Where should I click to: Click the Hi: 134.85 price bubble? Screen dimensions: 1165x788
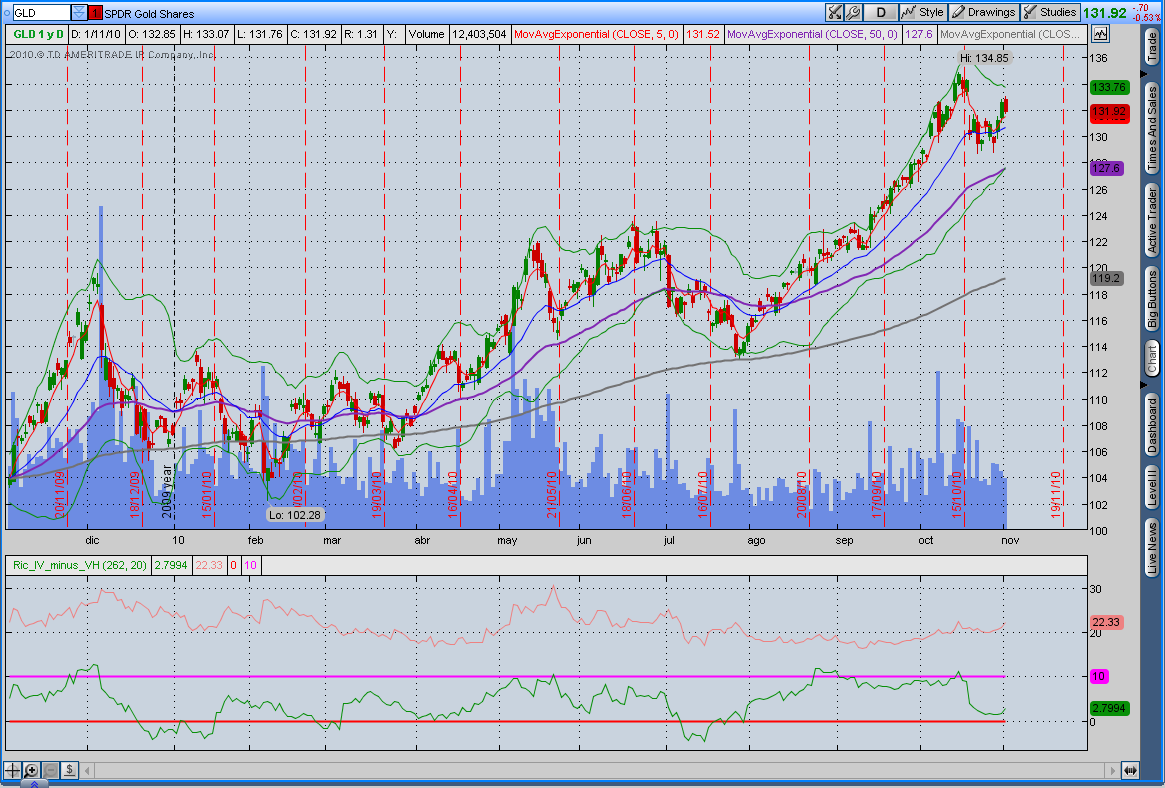[984, 58]
